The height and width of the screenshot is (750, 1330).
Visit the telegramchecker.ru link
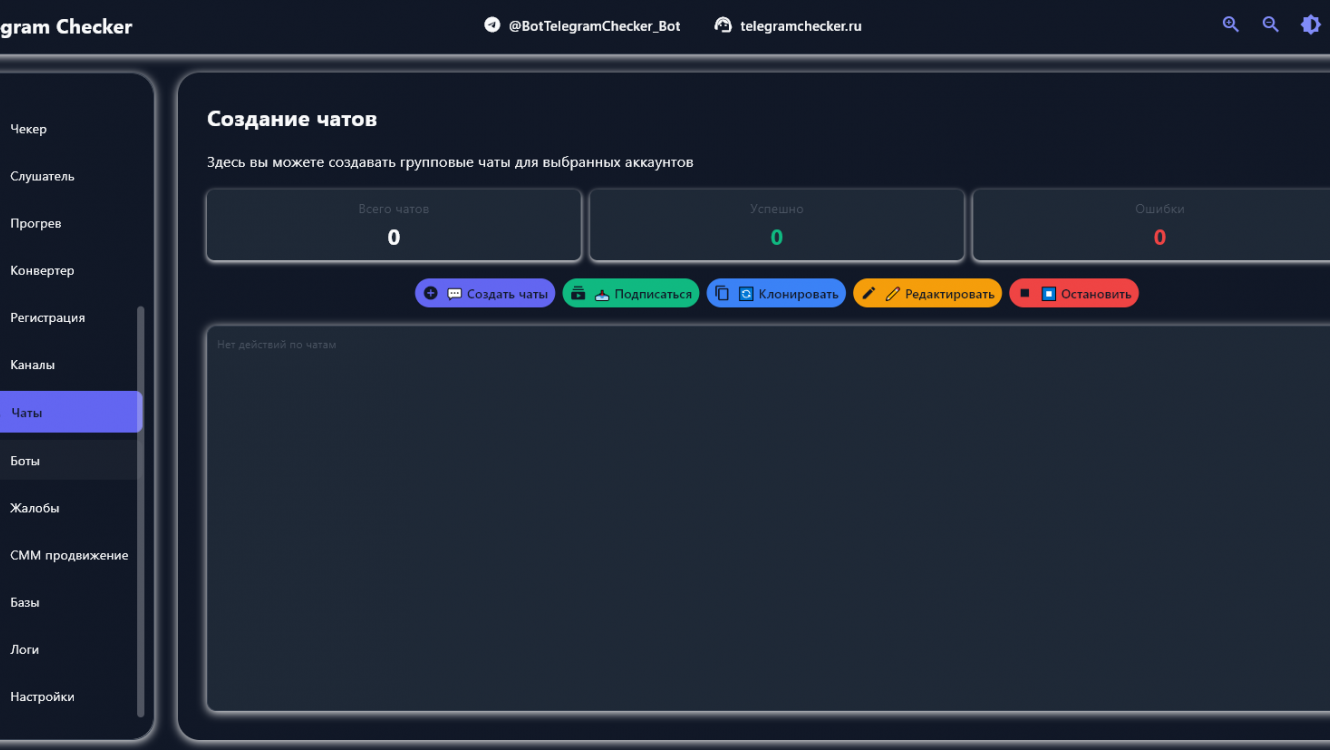[800, 26]
